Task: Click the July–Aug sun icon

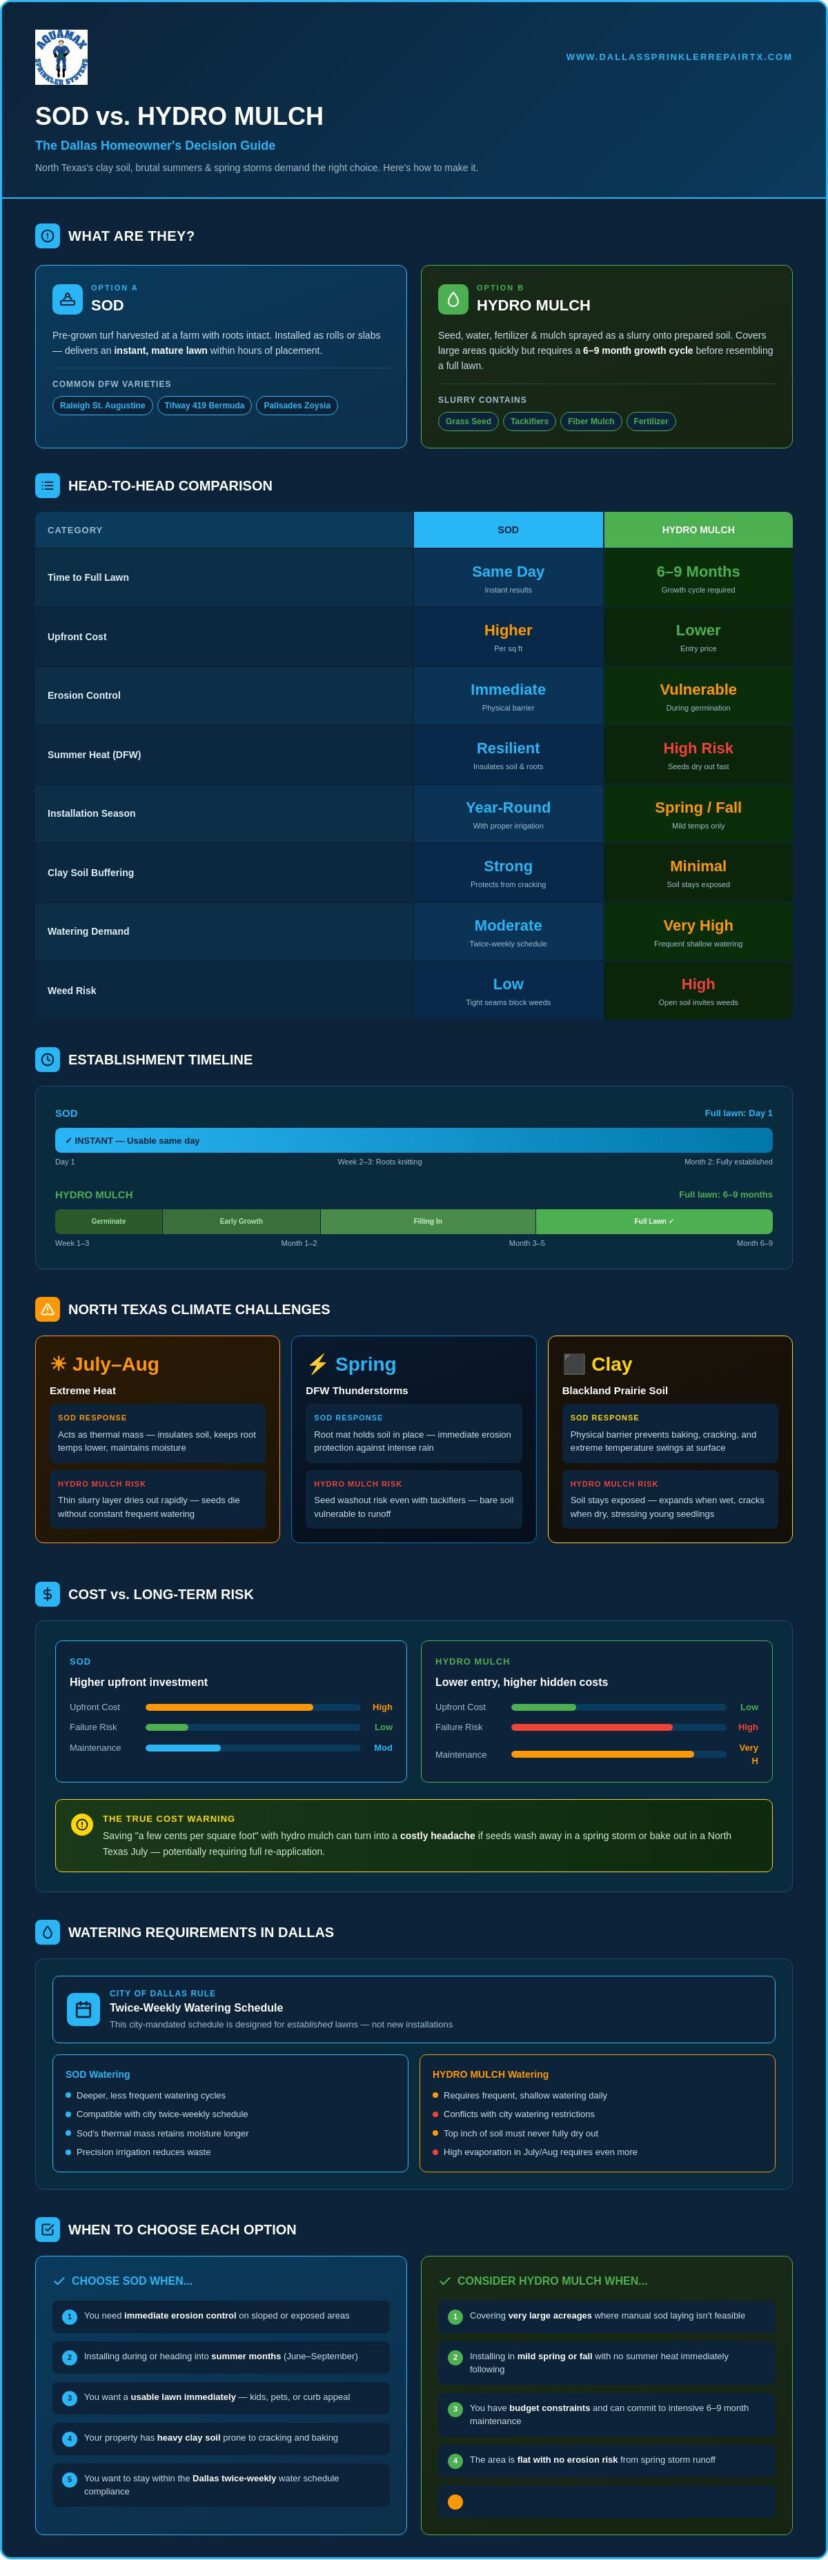Action: pos(58,1363)
